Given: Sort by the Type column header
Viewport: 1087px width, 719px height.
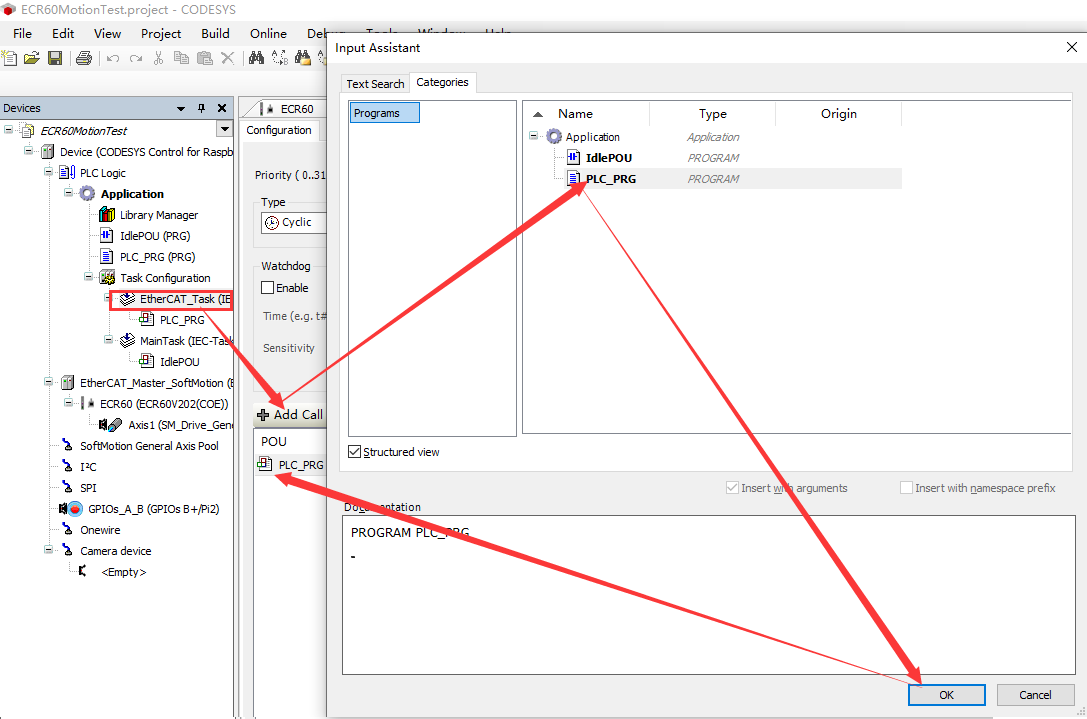Looking at the screenshot, I should pyautogui.click(x=712, y=114).
